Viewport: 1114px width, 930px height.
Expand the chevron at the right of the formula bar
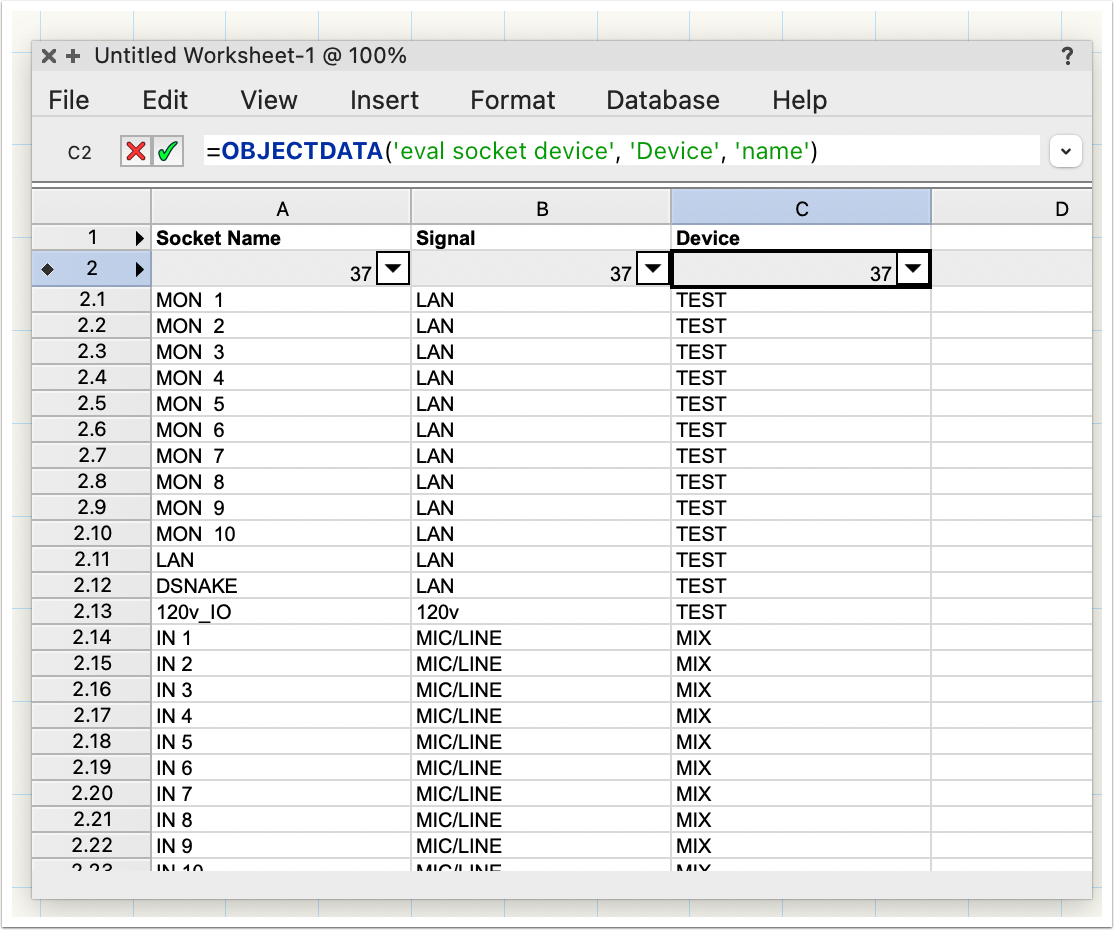(1066, 150)
